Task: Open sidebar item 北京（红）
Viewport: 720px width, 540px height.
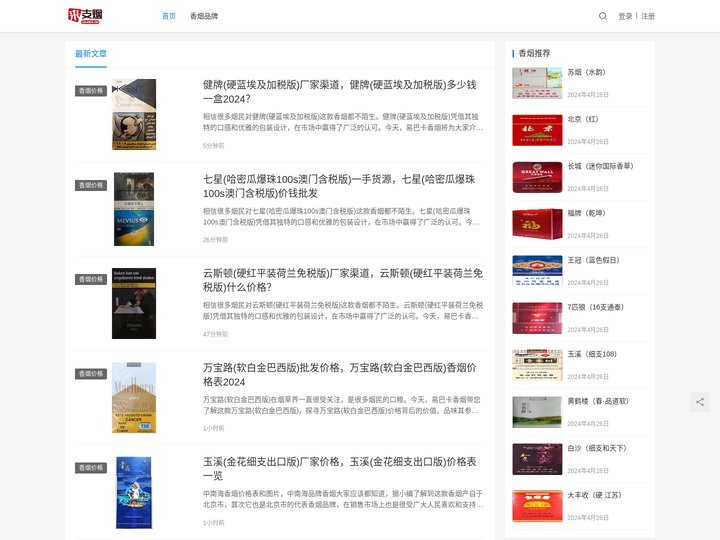Action: 583,119
